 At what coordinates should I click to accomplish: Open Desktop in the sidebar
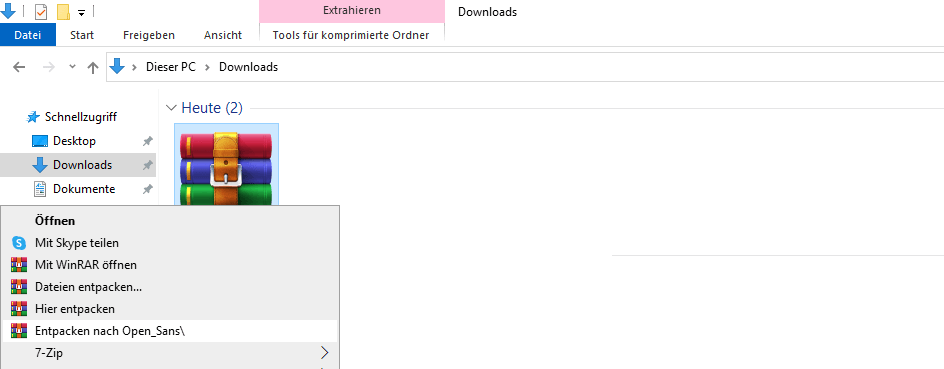point(74,141)
